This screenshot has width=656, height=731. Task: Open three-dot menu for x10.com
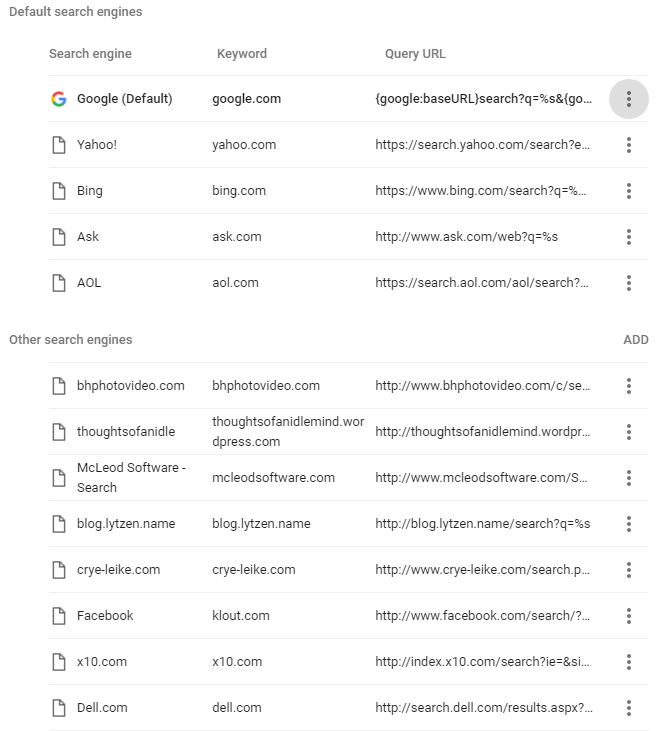click(629, 662)
